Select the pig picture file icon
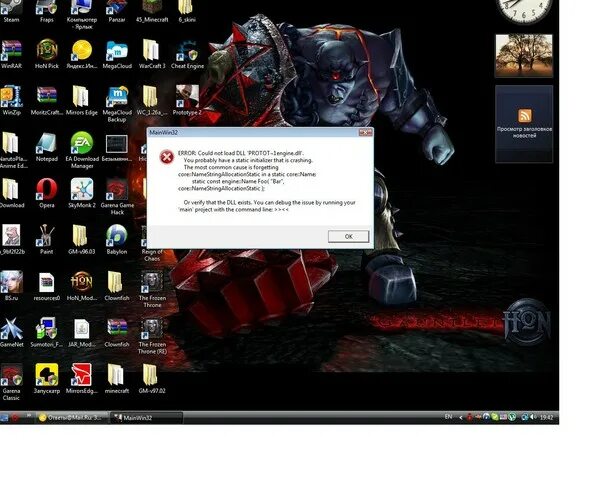Screen dimensions: 600x480 point(11,240)
